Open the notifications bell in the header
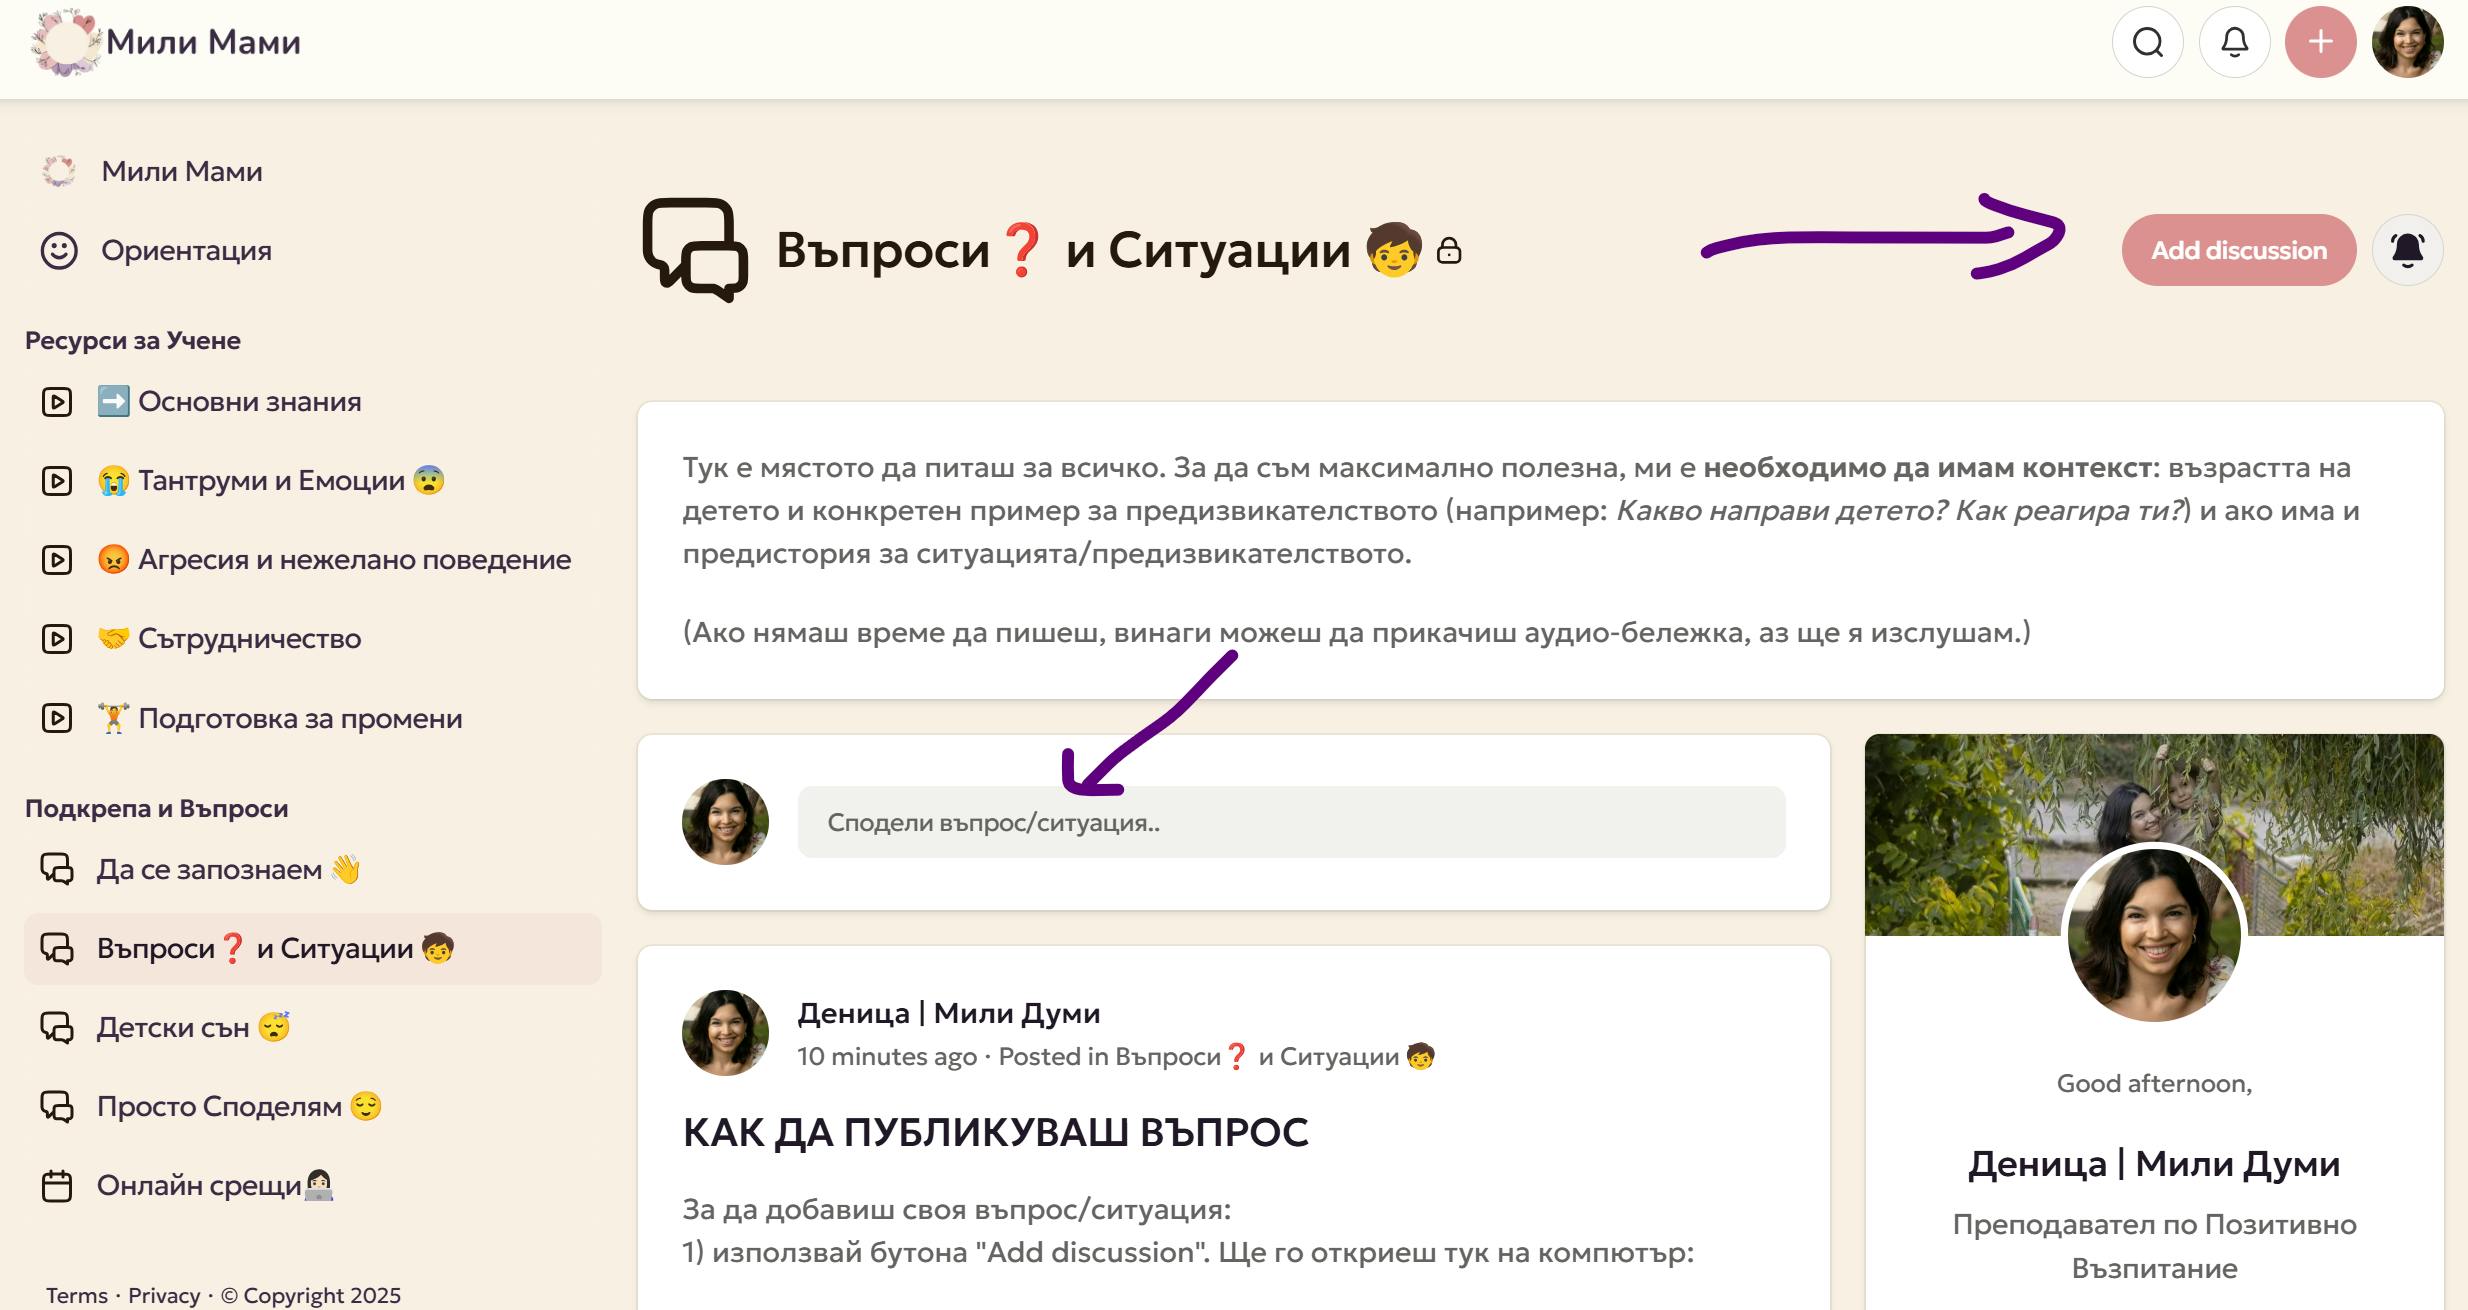Image resolution: width=2468 pixels, height=1310 pixels. [x=2234, y=42]
